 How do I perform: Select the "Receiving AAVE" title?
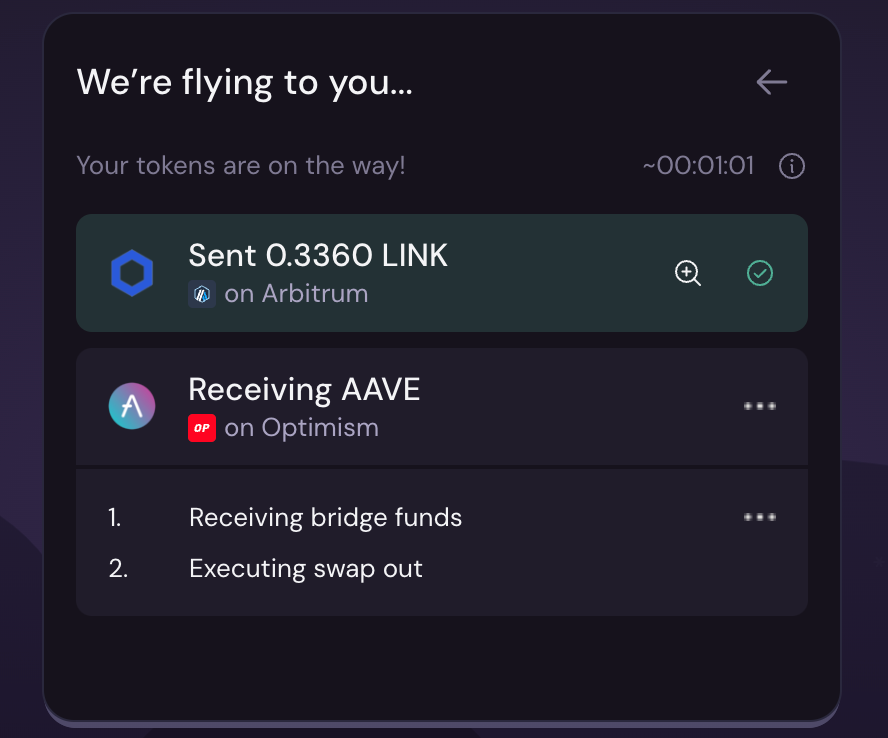[x=304, y=389]
